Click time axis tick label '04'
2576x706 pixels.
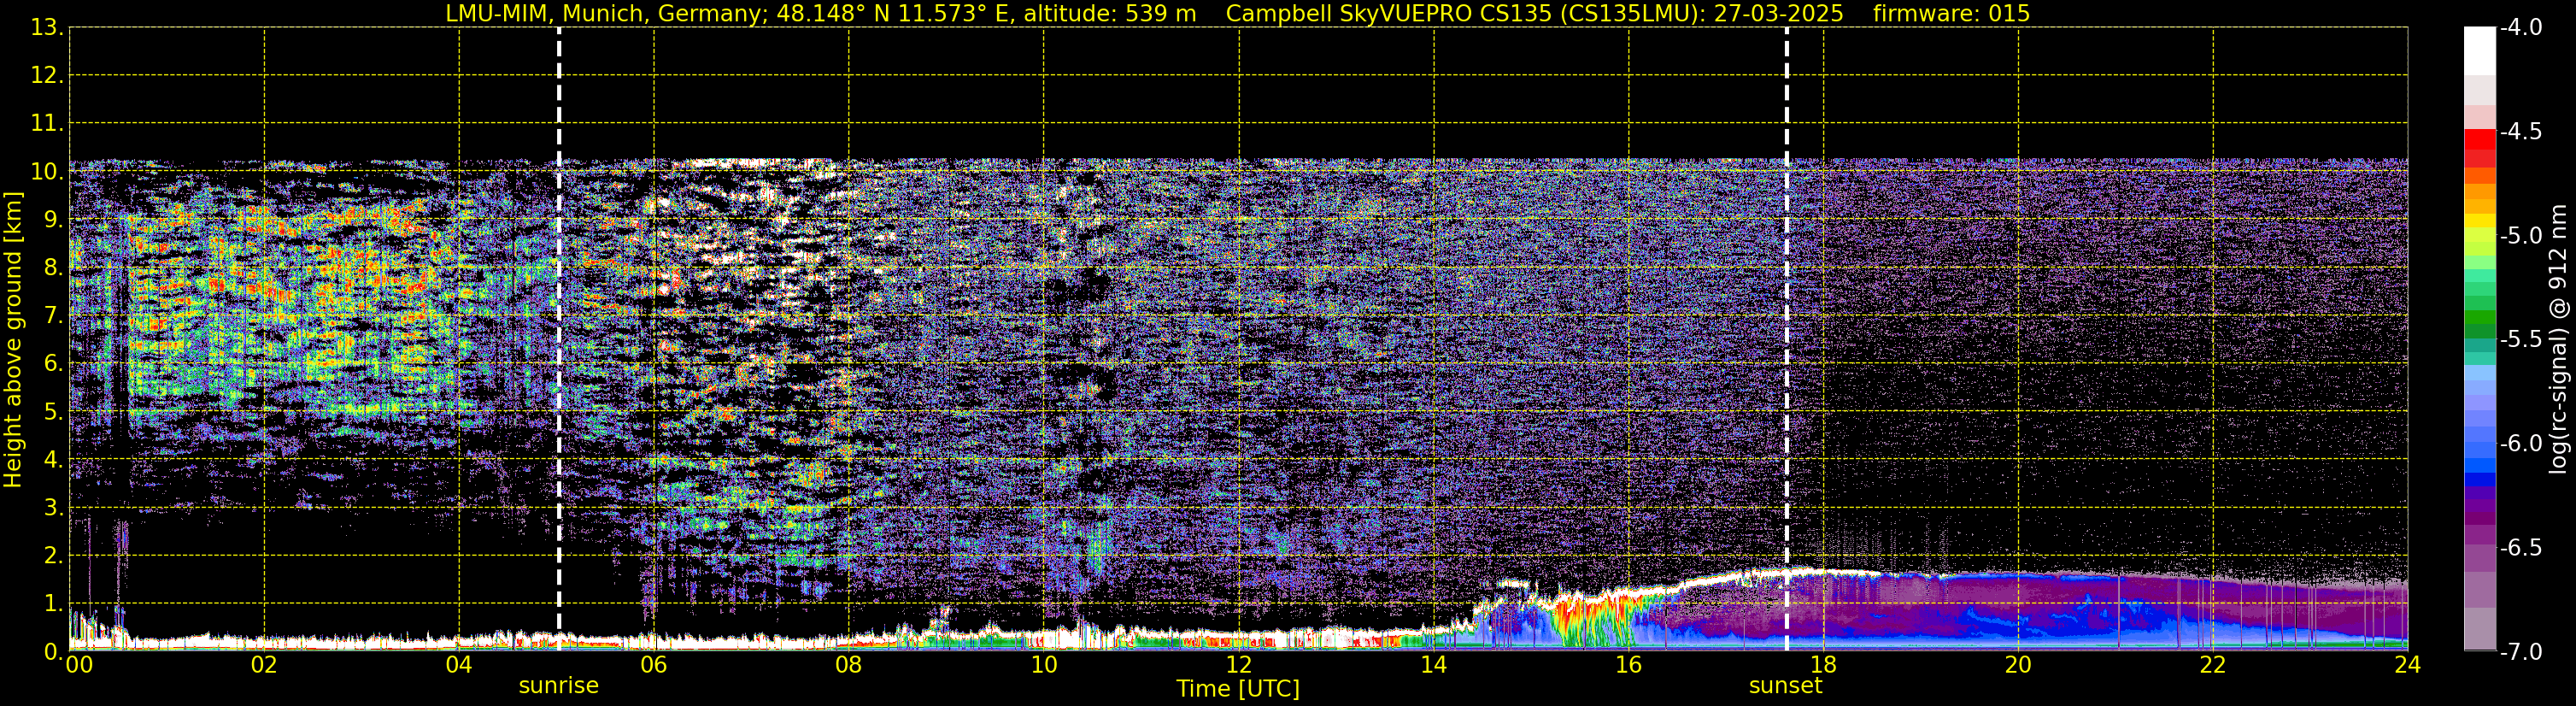pos(459,665)
